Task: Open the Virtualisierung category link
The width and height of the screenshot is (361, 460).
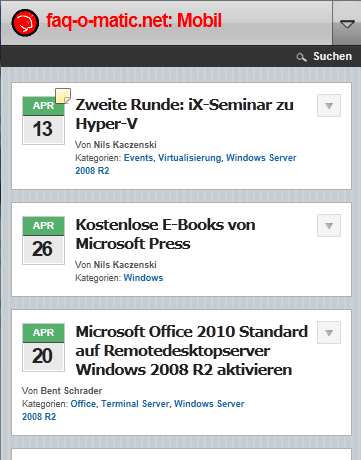Action: click(x=190, y=158)
